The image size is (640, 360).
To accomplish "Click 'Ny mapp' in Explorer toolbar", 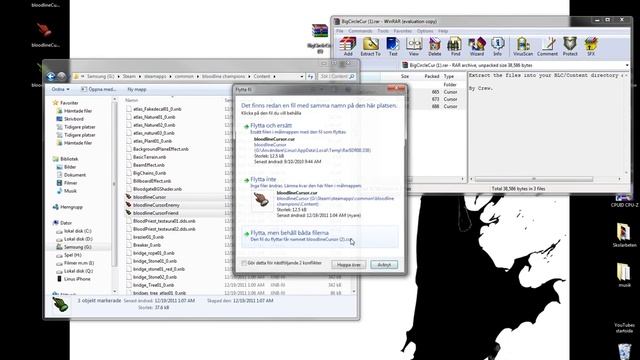I will click(137, 89).
